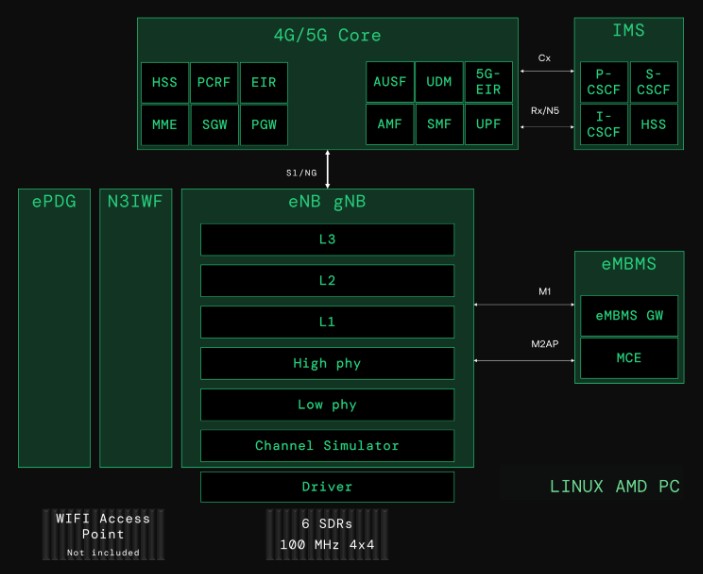Click the WIFI Access Point box
Viewport: 703px width, 574px height.
click(103, 534)
